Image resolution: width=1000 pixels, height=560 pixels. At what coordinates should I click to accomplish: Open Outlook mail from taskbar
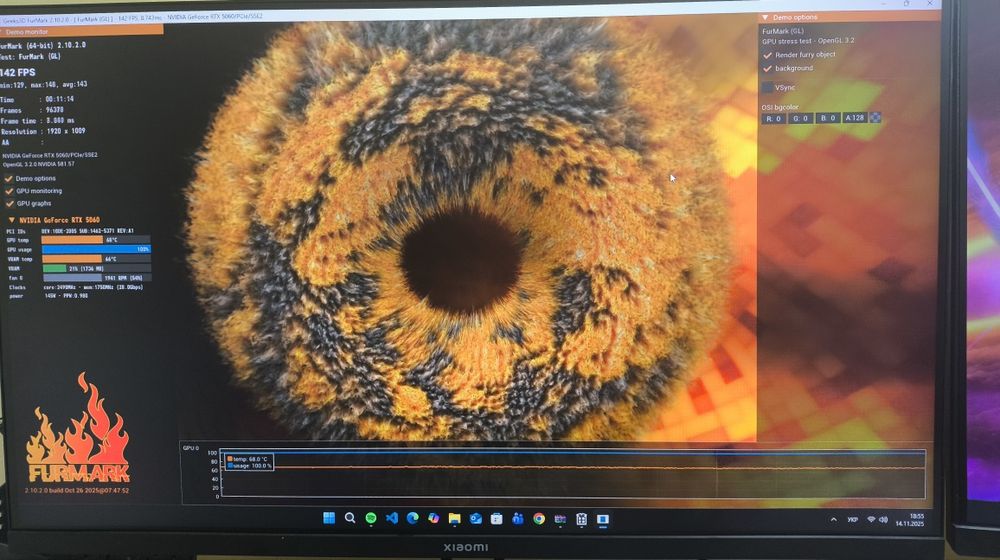click(476, 519)
